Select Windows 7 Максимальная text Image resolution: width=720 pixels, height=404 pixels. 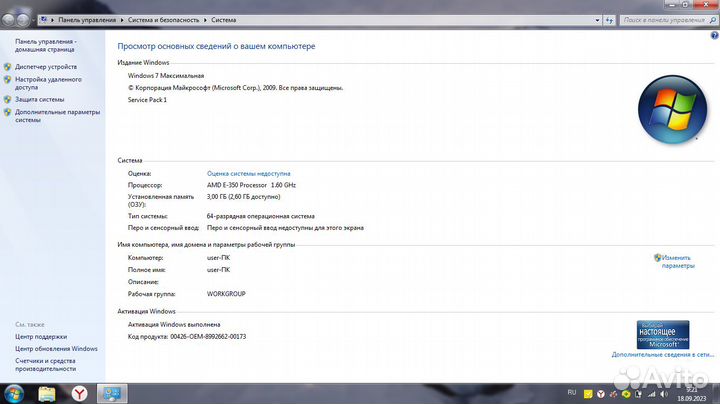(166, 76)
